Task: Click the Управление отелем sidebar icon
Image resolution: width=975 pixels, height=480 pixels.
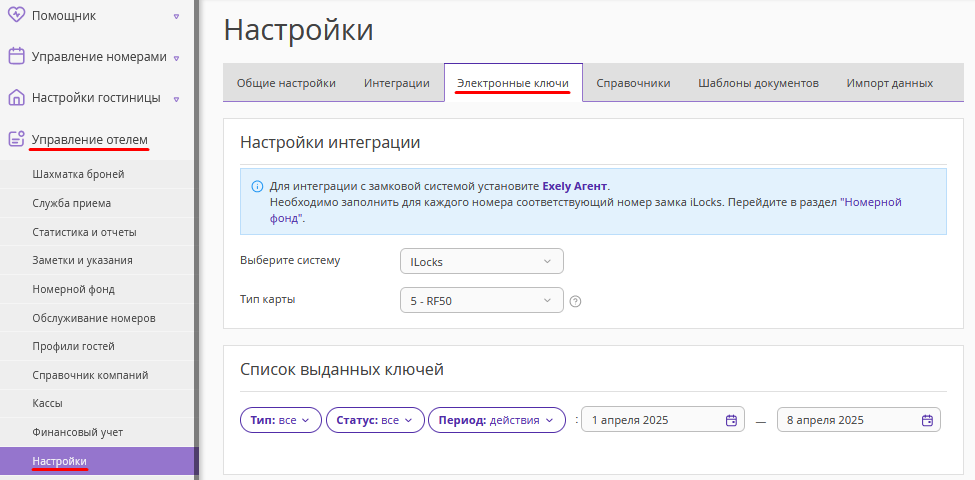Action: (16, 139)
